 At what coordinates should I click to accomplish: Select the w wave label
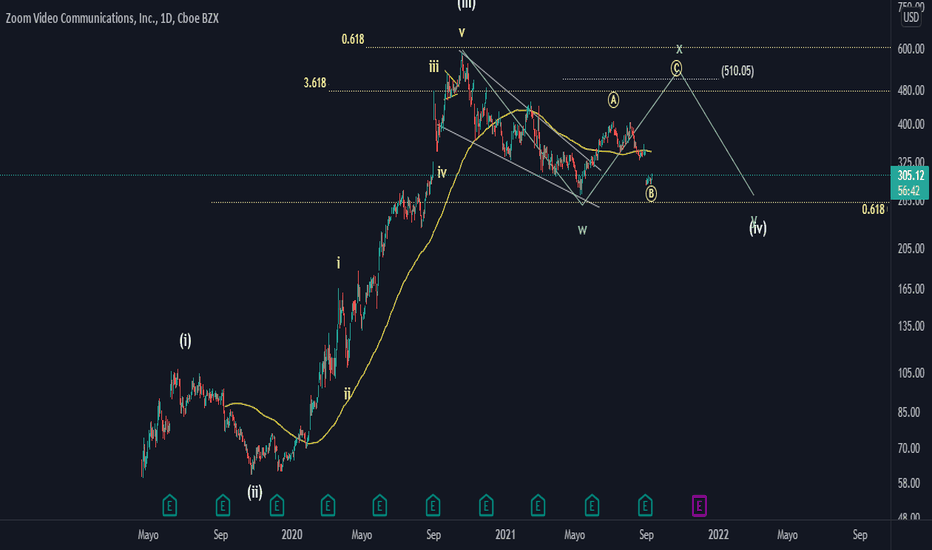point(582,230)
